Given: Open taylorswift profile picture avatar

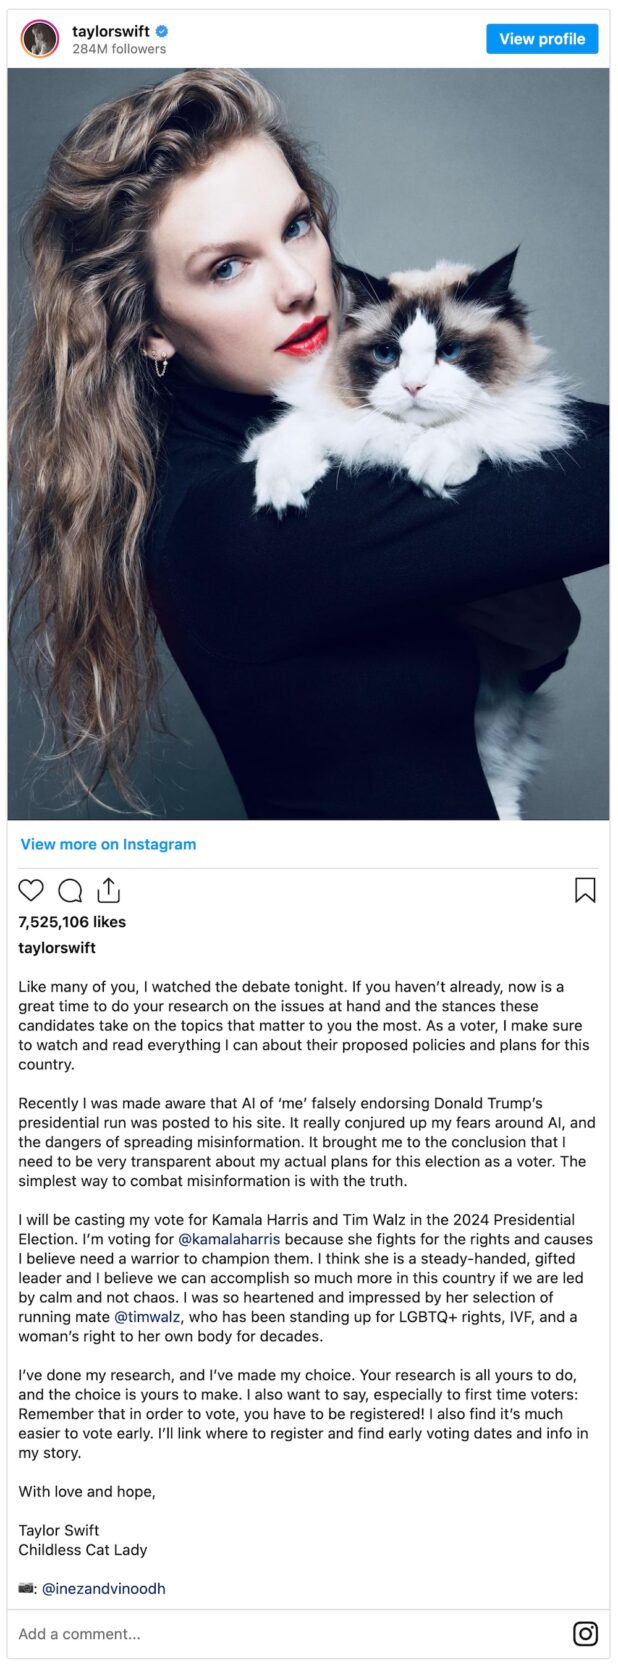Looking at the screenshot, I should pyautogui.click(x=40, y=39).
